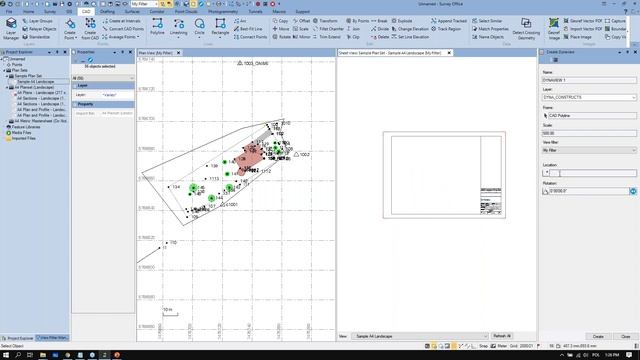The height and width of the screenshot is (360, 640).
Task: Collapse the A4 Planset (Landscape) node
Action: 7,87
